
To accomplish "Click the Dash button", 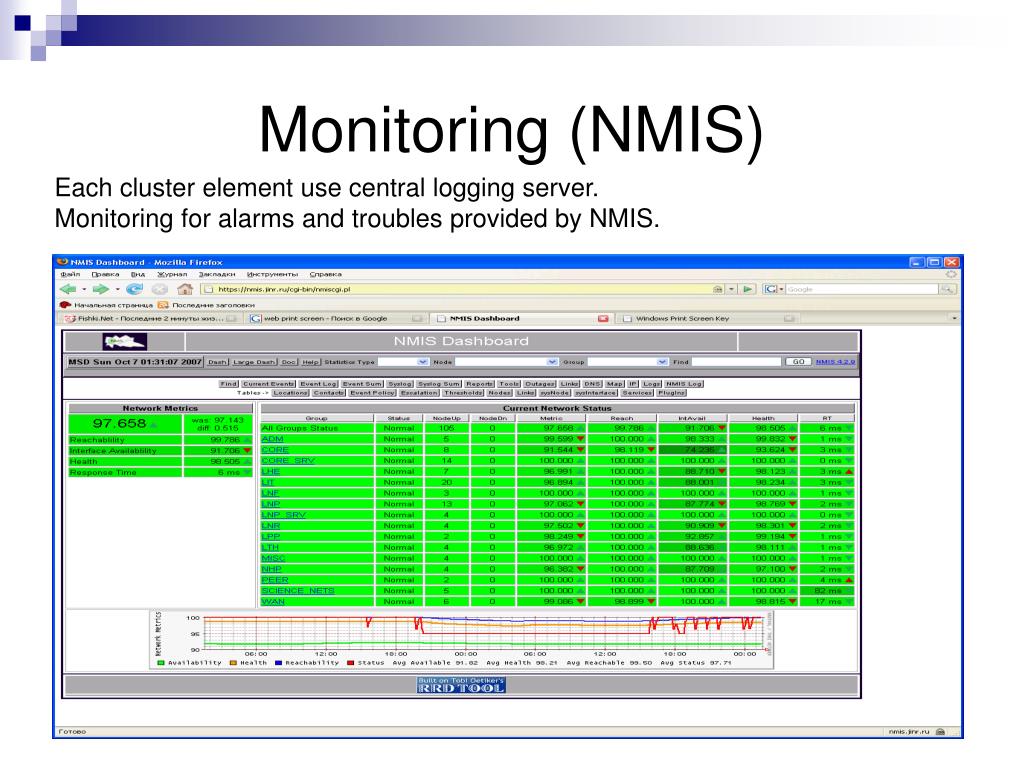I will (x=217, y=362).
